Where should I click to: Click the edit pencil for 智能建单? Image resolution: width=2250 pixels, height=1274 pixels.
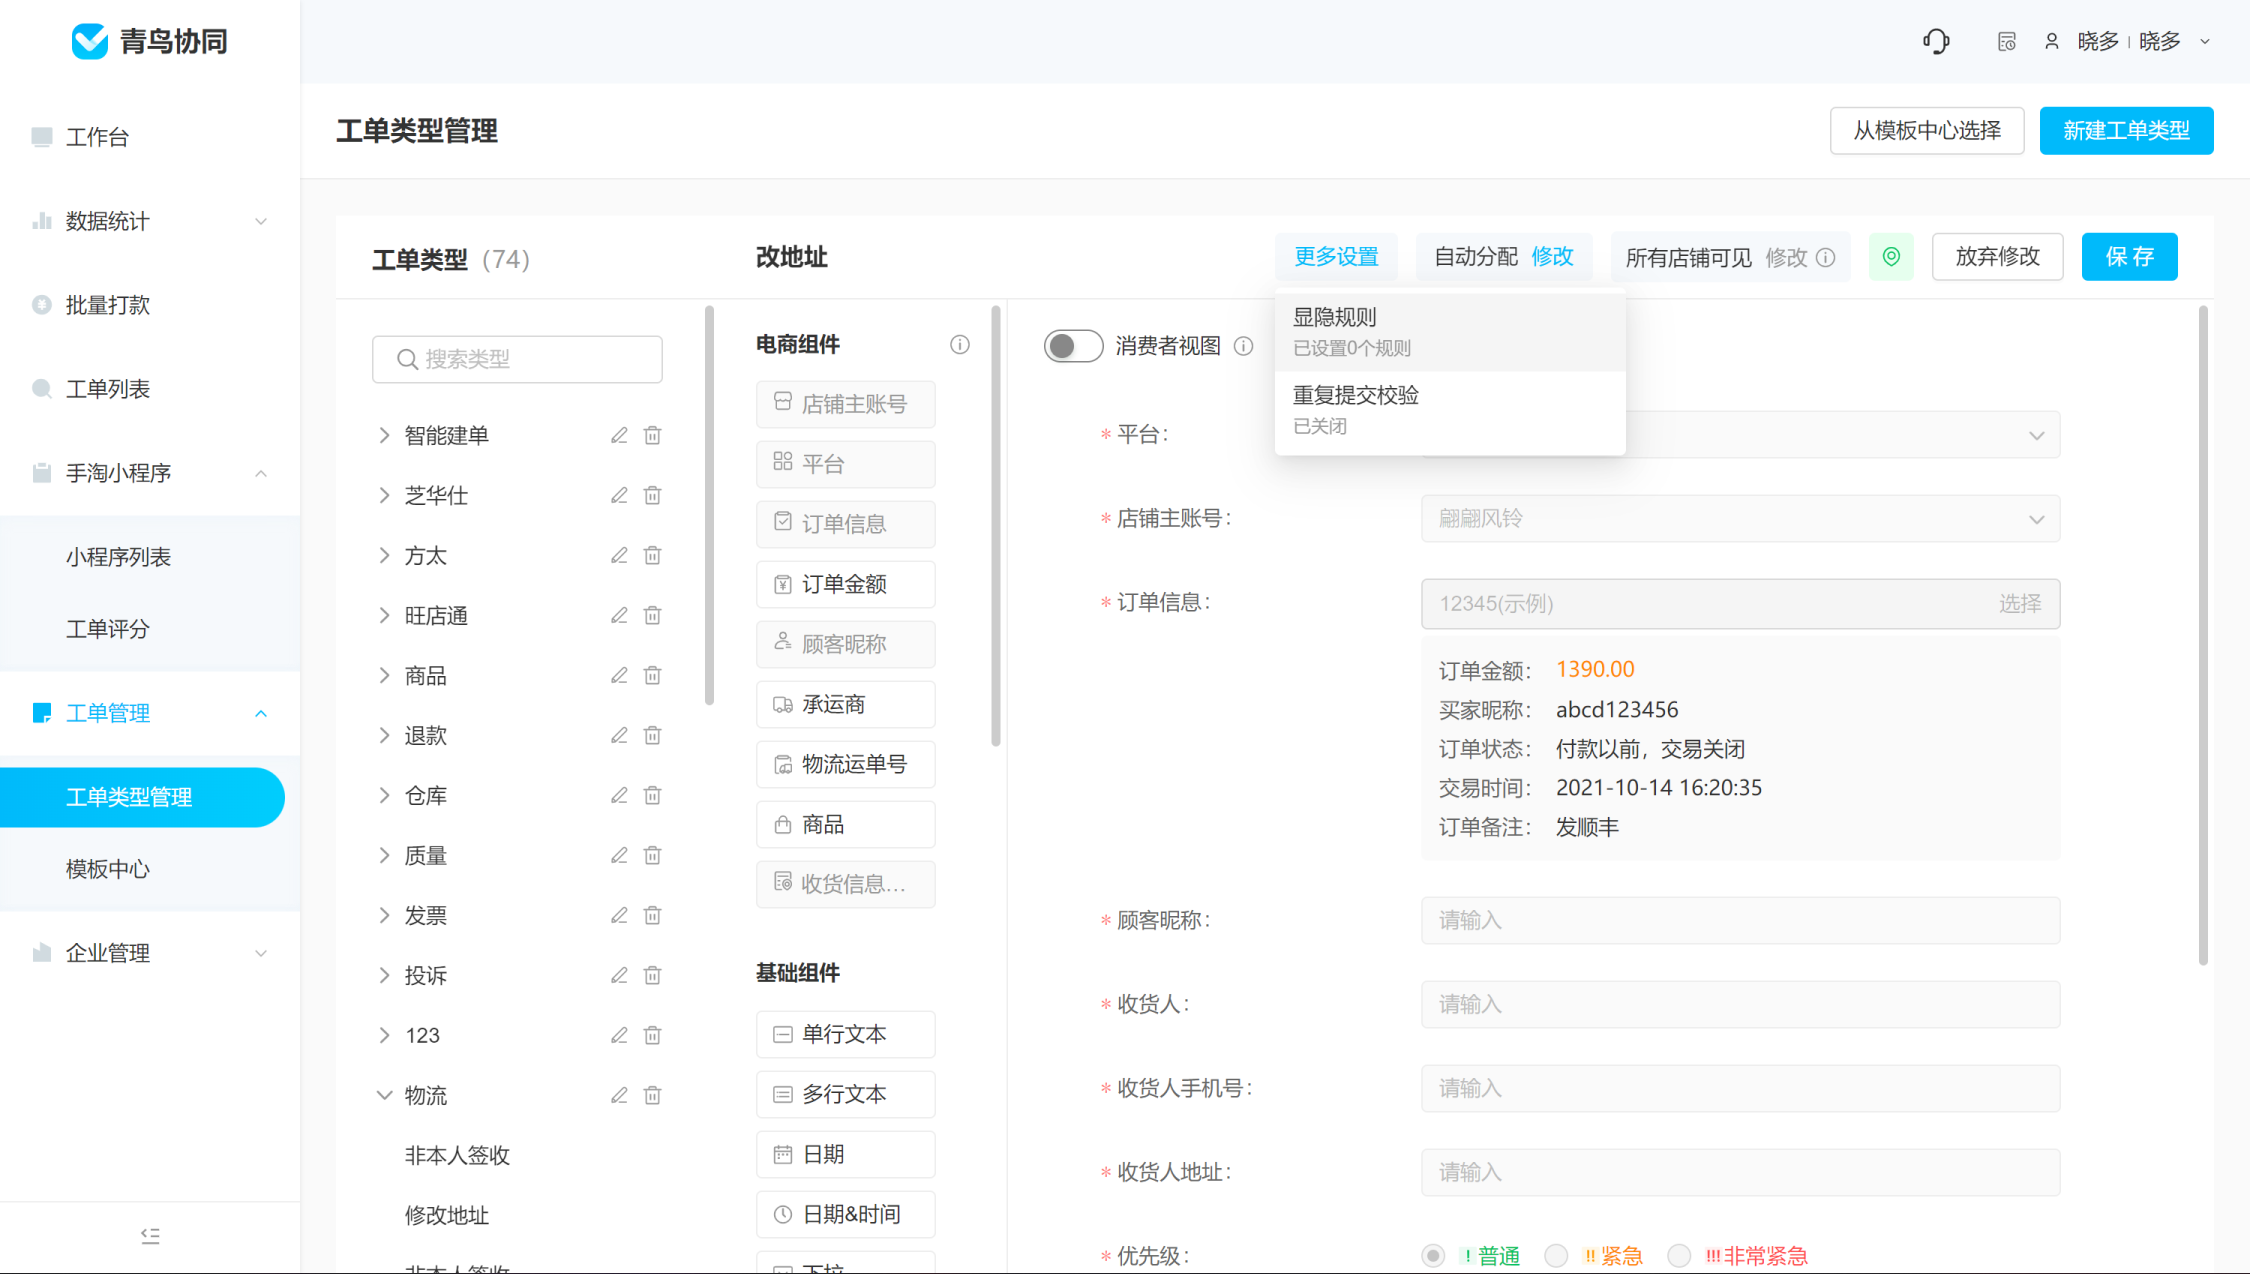pos(619,435)
